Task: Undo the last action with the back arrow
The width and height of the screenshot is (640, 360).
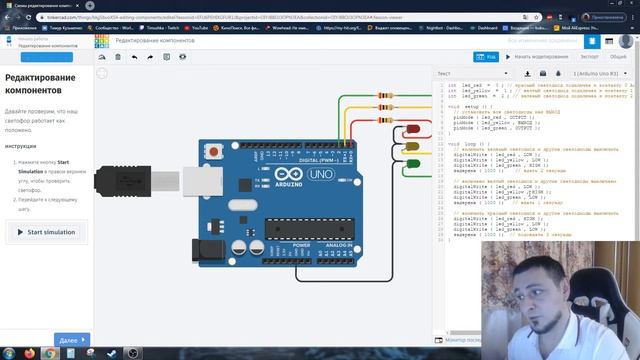Action: coord(134,57)
